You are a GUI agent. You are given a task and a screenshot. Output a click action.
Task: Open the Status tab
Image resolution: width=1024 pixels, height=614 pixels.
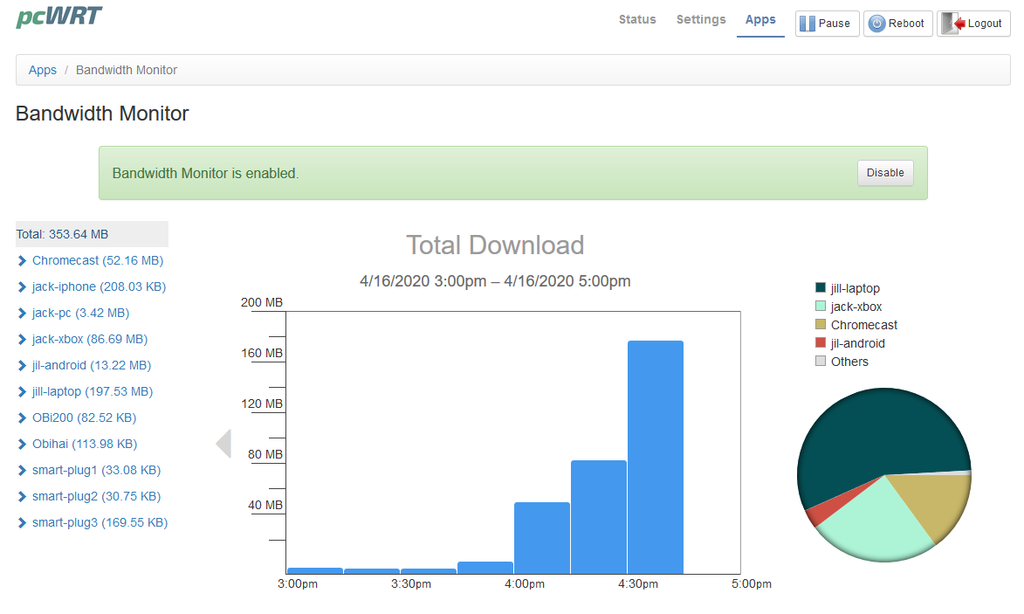coord(637,20)
